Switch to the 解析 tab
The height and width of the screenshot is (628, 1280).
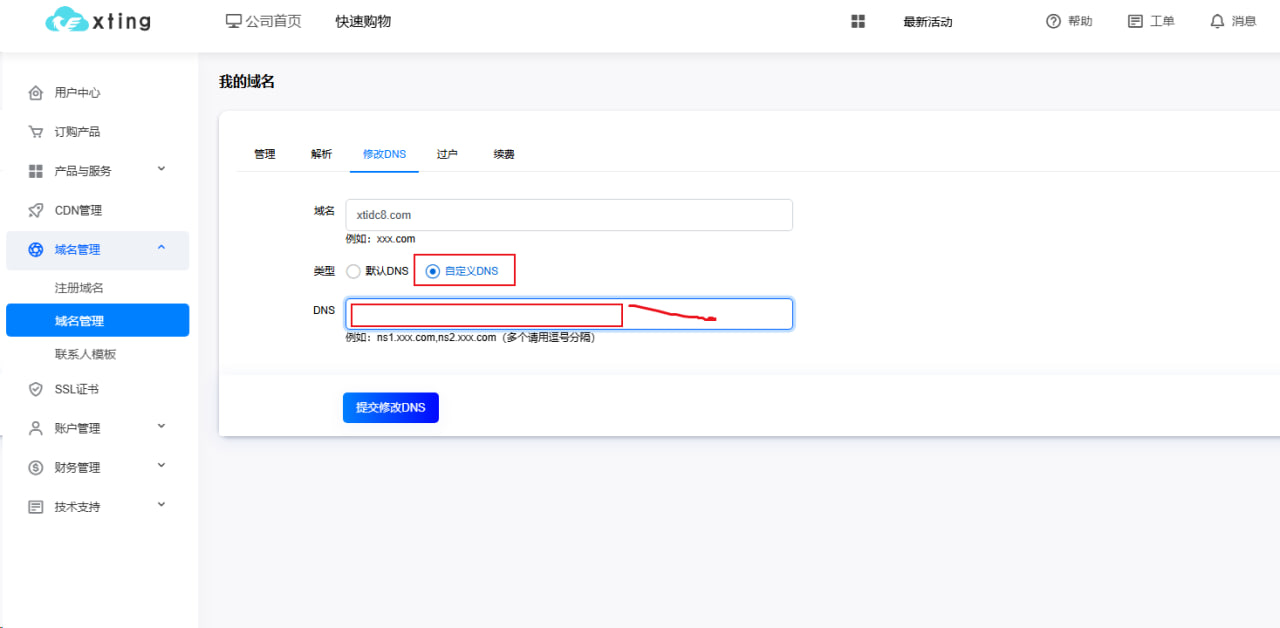click(x=321, y=154)
